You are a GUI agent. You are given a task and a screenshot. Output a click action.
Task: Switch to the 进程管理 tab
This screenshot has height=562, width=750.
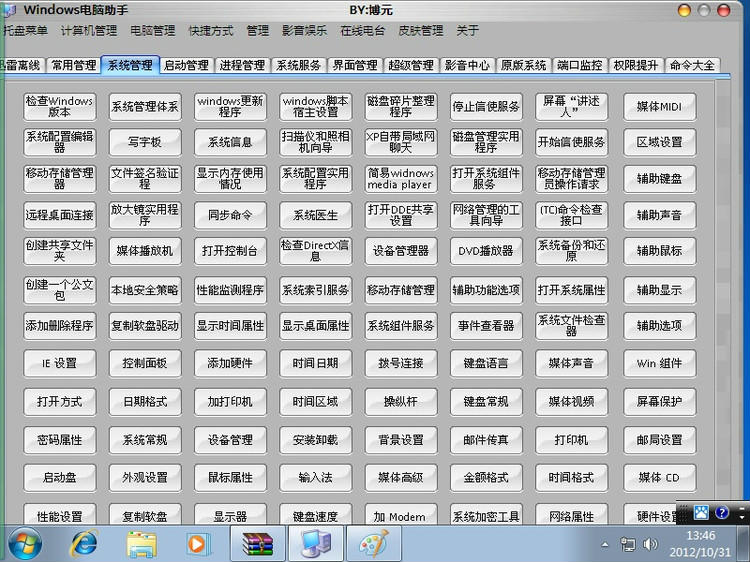point(243,65)
